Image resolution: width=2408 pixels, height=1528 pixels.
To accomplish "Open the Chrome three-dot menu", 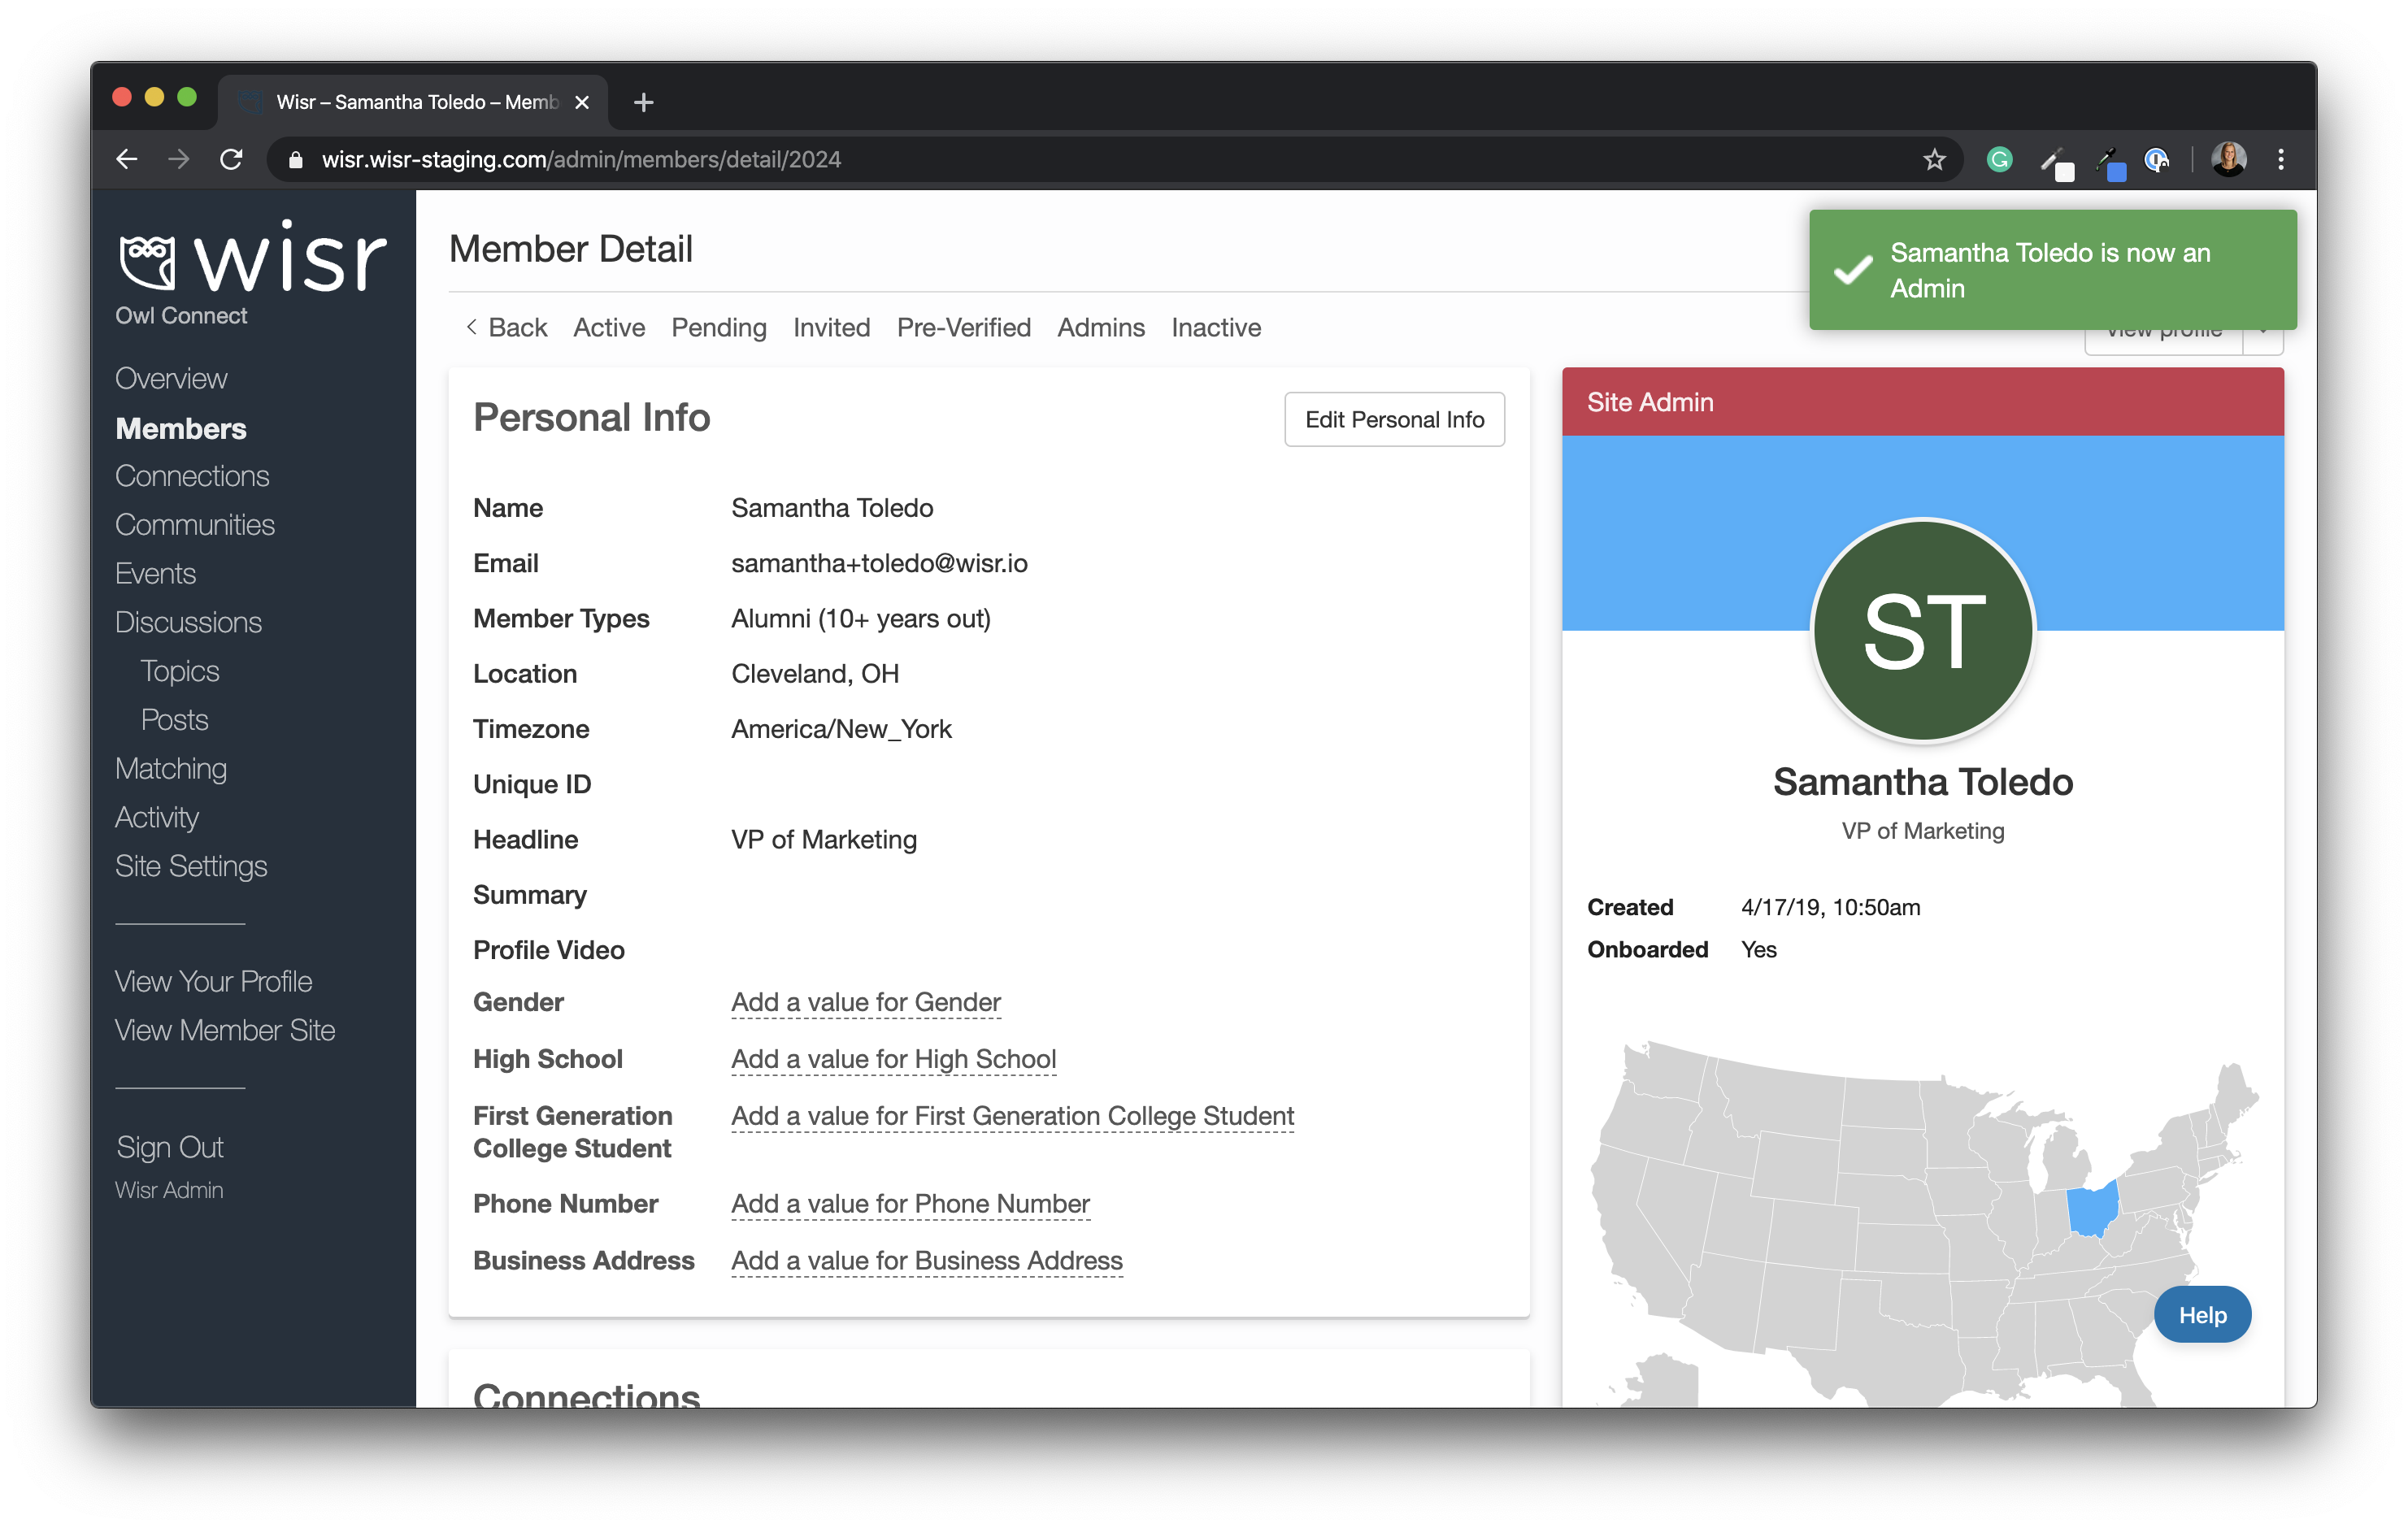I will pyautogui.click(x=2280, y=160).
